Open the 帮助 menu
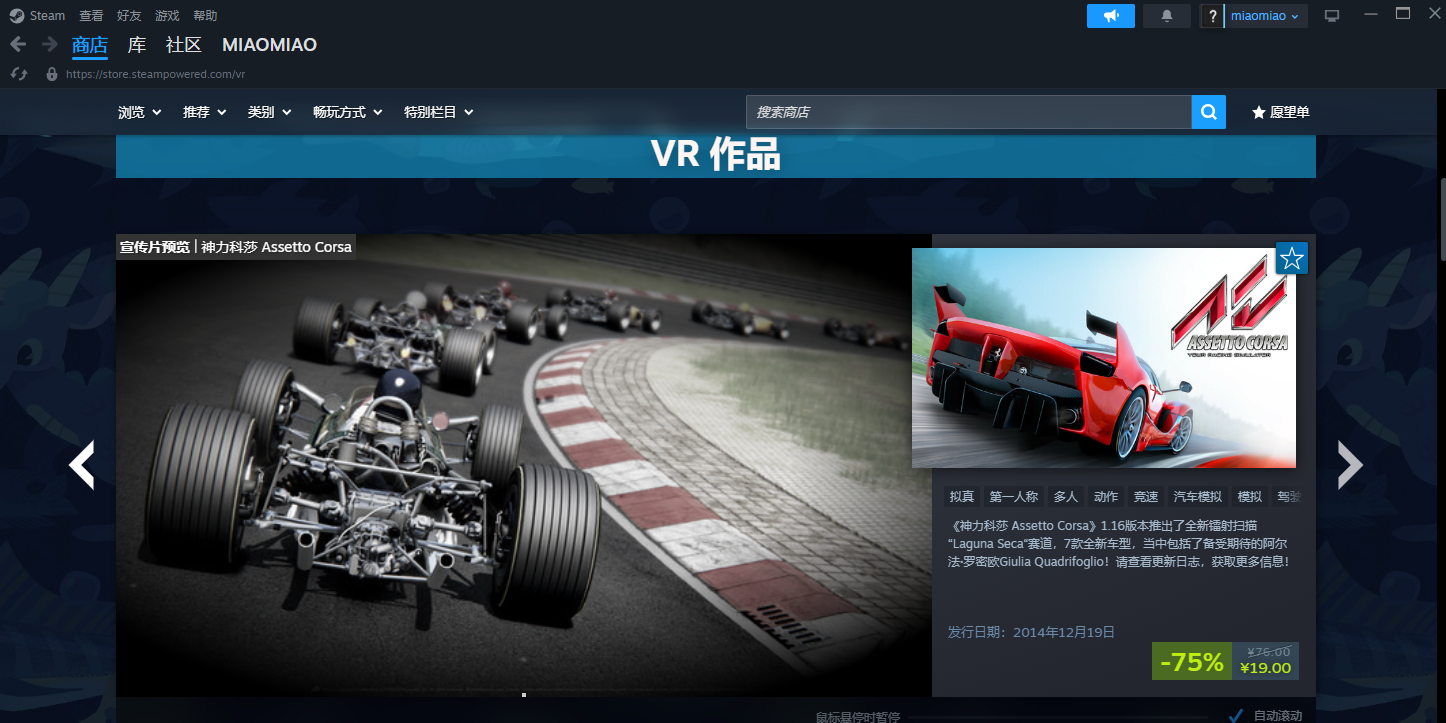The height and width of the screenshot is (723, 1446). click(x=205, y=15)
